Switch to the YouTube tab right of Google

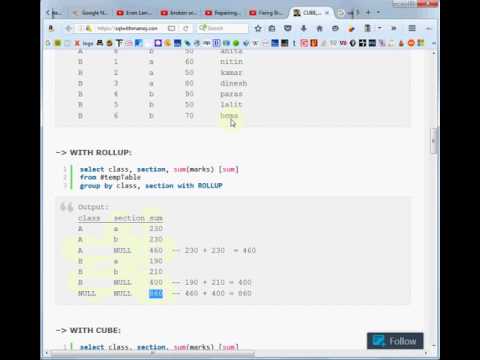135,13
